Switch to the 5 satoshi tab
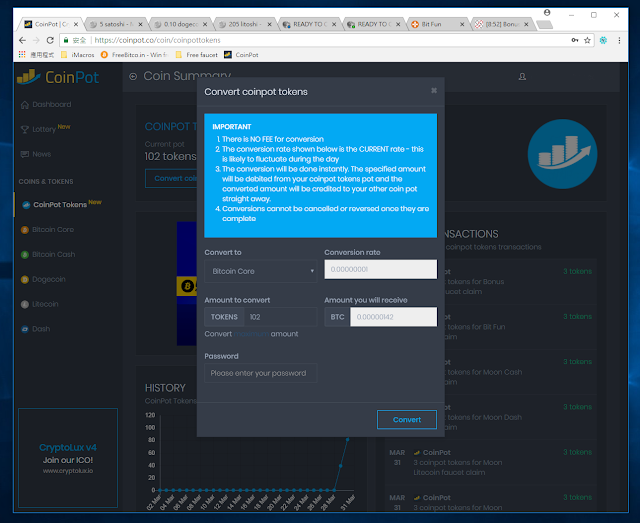The height and width of the screenshot is (523, 640). [x=115, y=24]
